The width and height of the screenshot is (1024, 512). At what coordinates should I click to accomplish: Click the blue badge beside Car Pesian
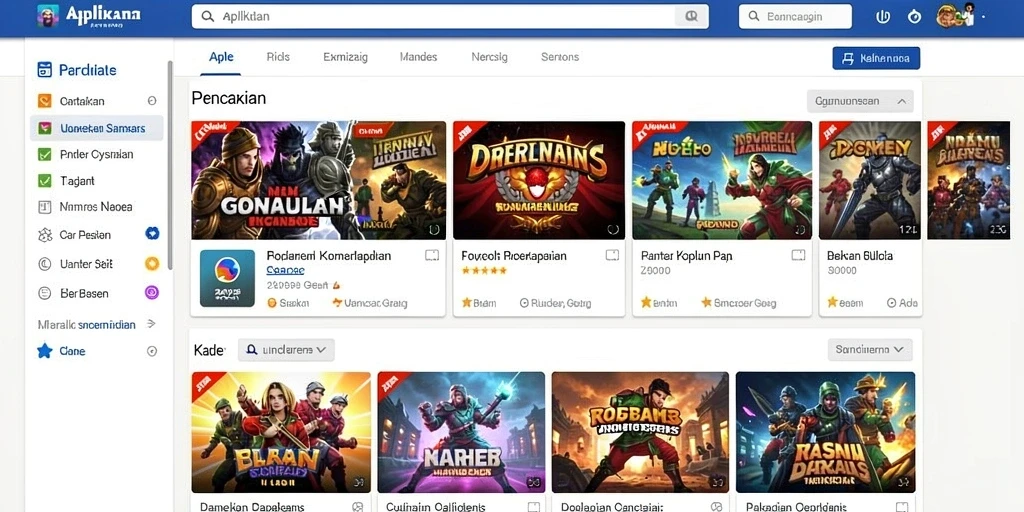tap(152, 233)
